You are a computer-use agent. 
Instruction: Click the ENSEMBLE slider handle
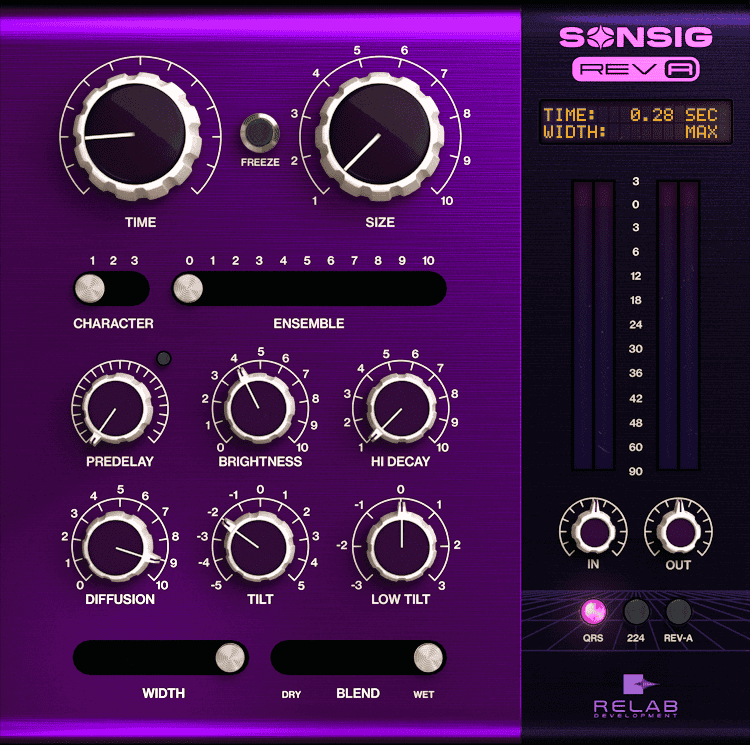pyautogui.click(x=188, y=288)
